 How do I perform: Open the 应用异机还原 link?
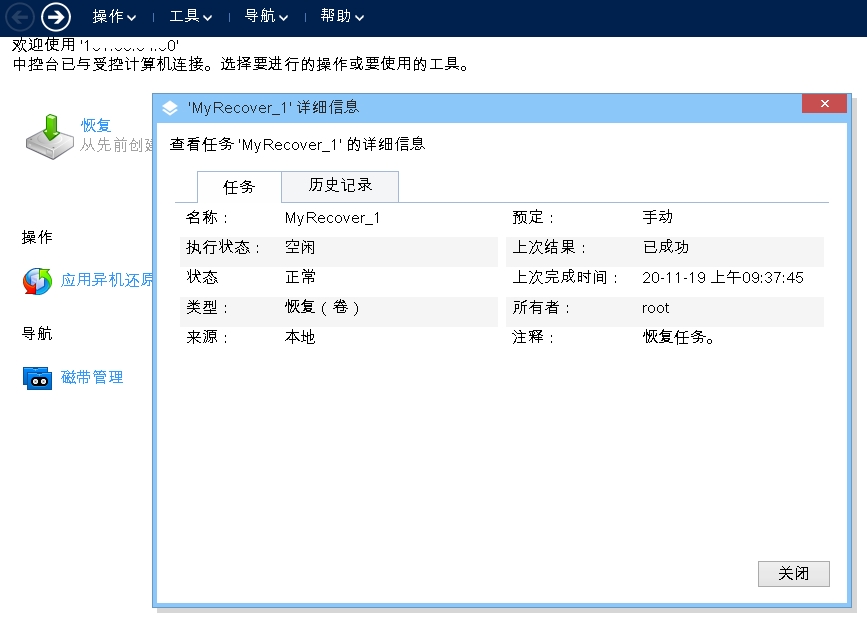click(x=106, y=280)
